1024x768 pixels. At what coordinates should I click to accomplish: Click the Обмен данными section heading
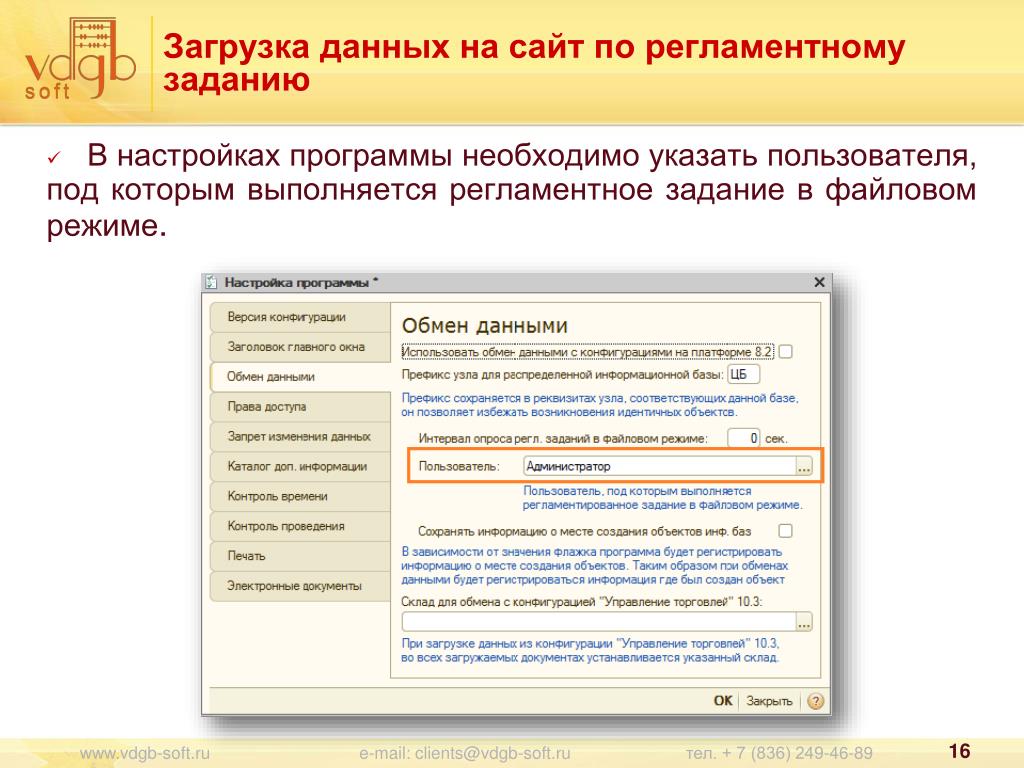(485, 325)
